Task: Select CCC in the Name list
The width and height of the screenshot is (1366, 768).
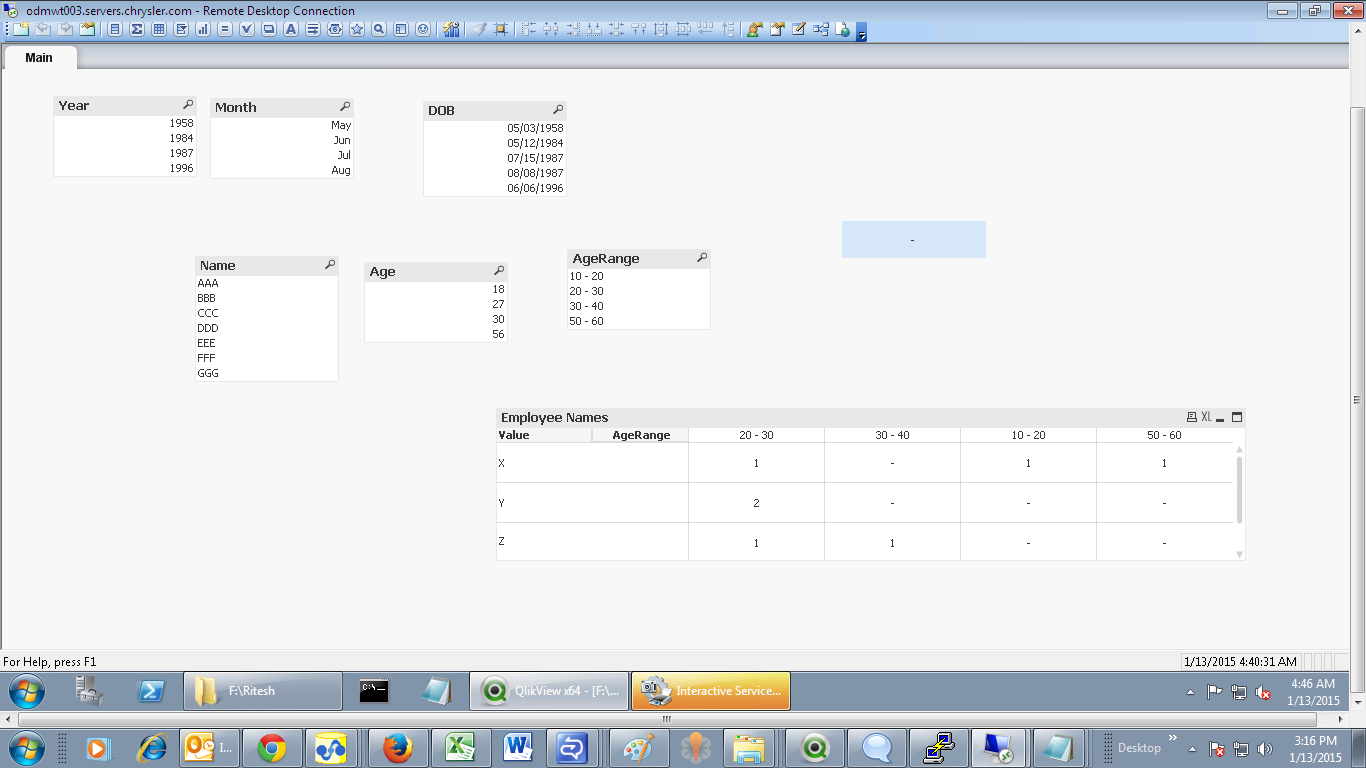Action: [x=267, y=314]
